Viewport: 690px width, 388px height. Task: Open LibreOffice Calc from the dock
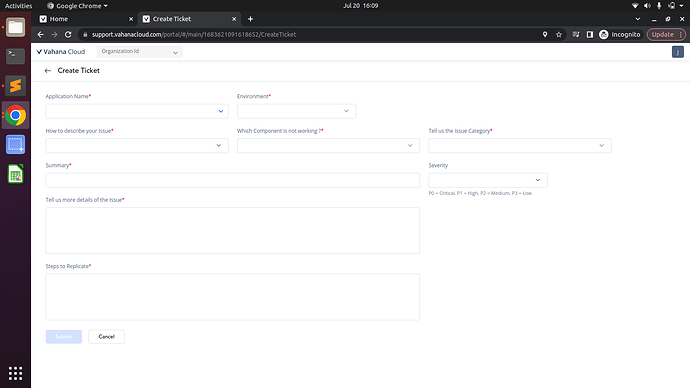point(15,174)
